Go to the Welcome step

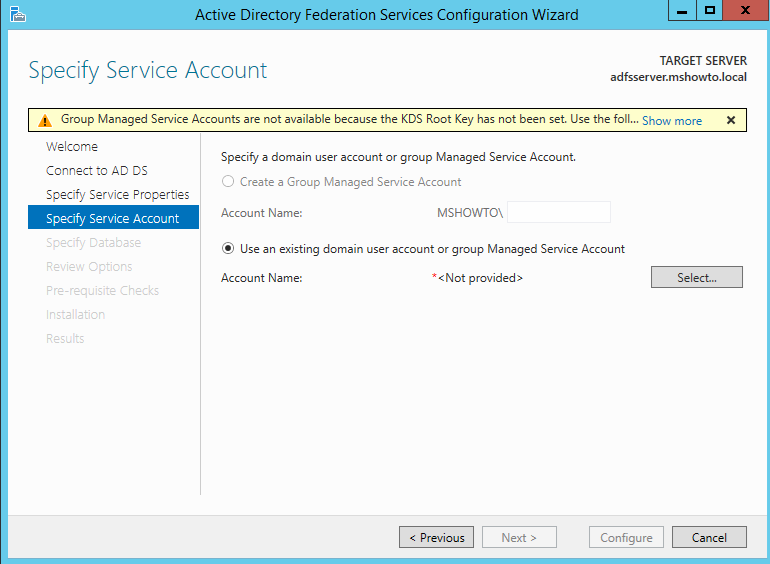72,146
